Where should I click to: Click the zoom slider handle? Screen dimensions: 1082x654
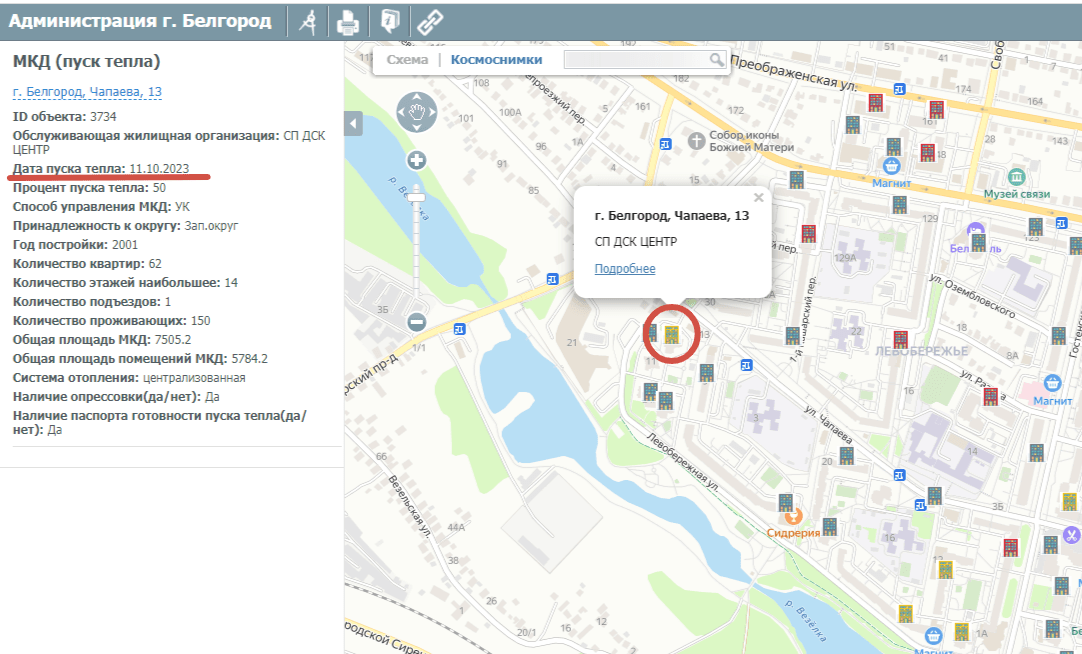pos(417,198)
